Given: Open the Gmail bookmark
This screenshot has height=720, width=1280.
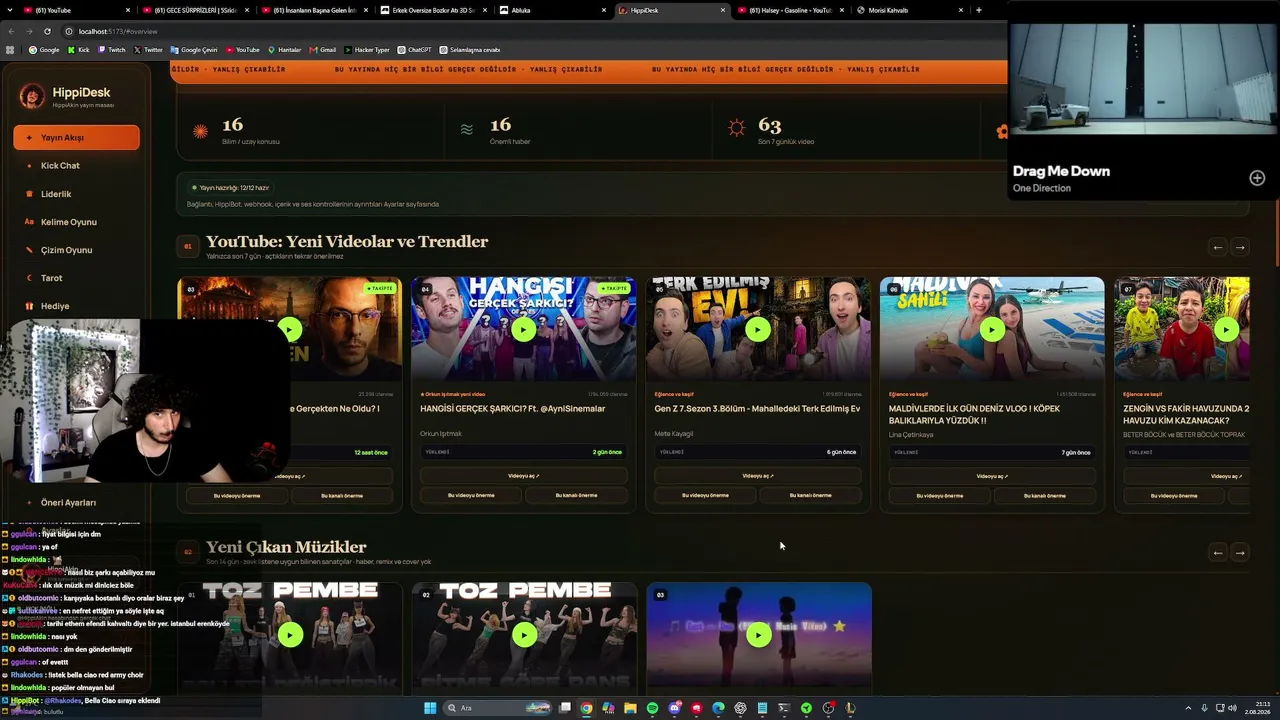Looking at the screenshot, I should (x=322, y=50).
